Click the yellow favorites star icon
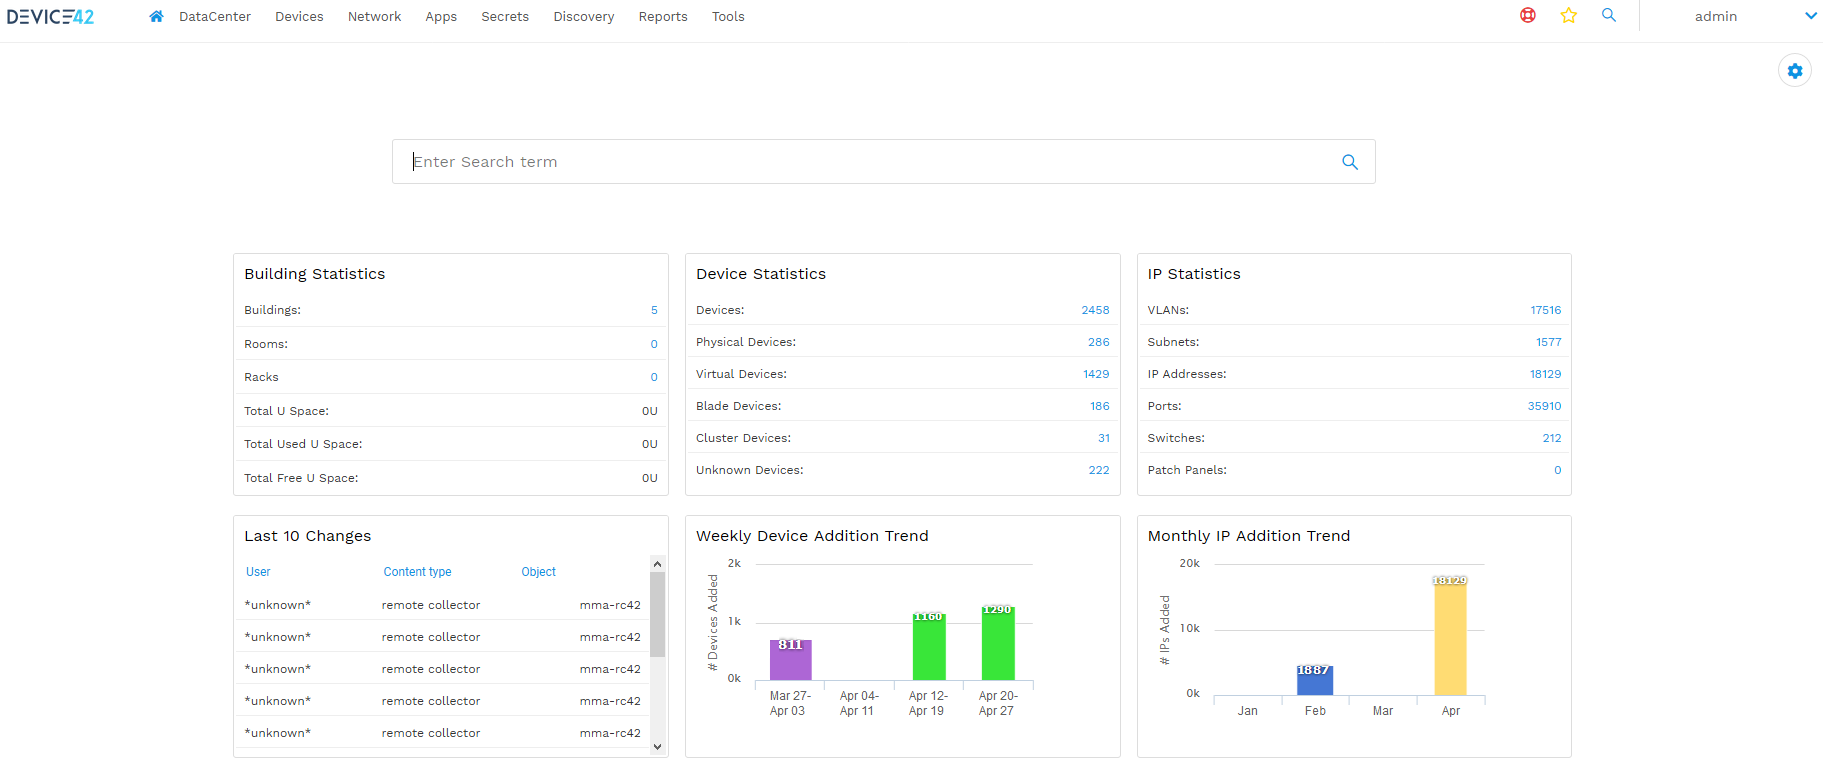This screenshot has width=1826, height=776. (1568, 15)
